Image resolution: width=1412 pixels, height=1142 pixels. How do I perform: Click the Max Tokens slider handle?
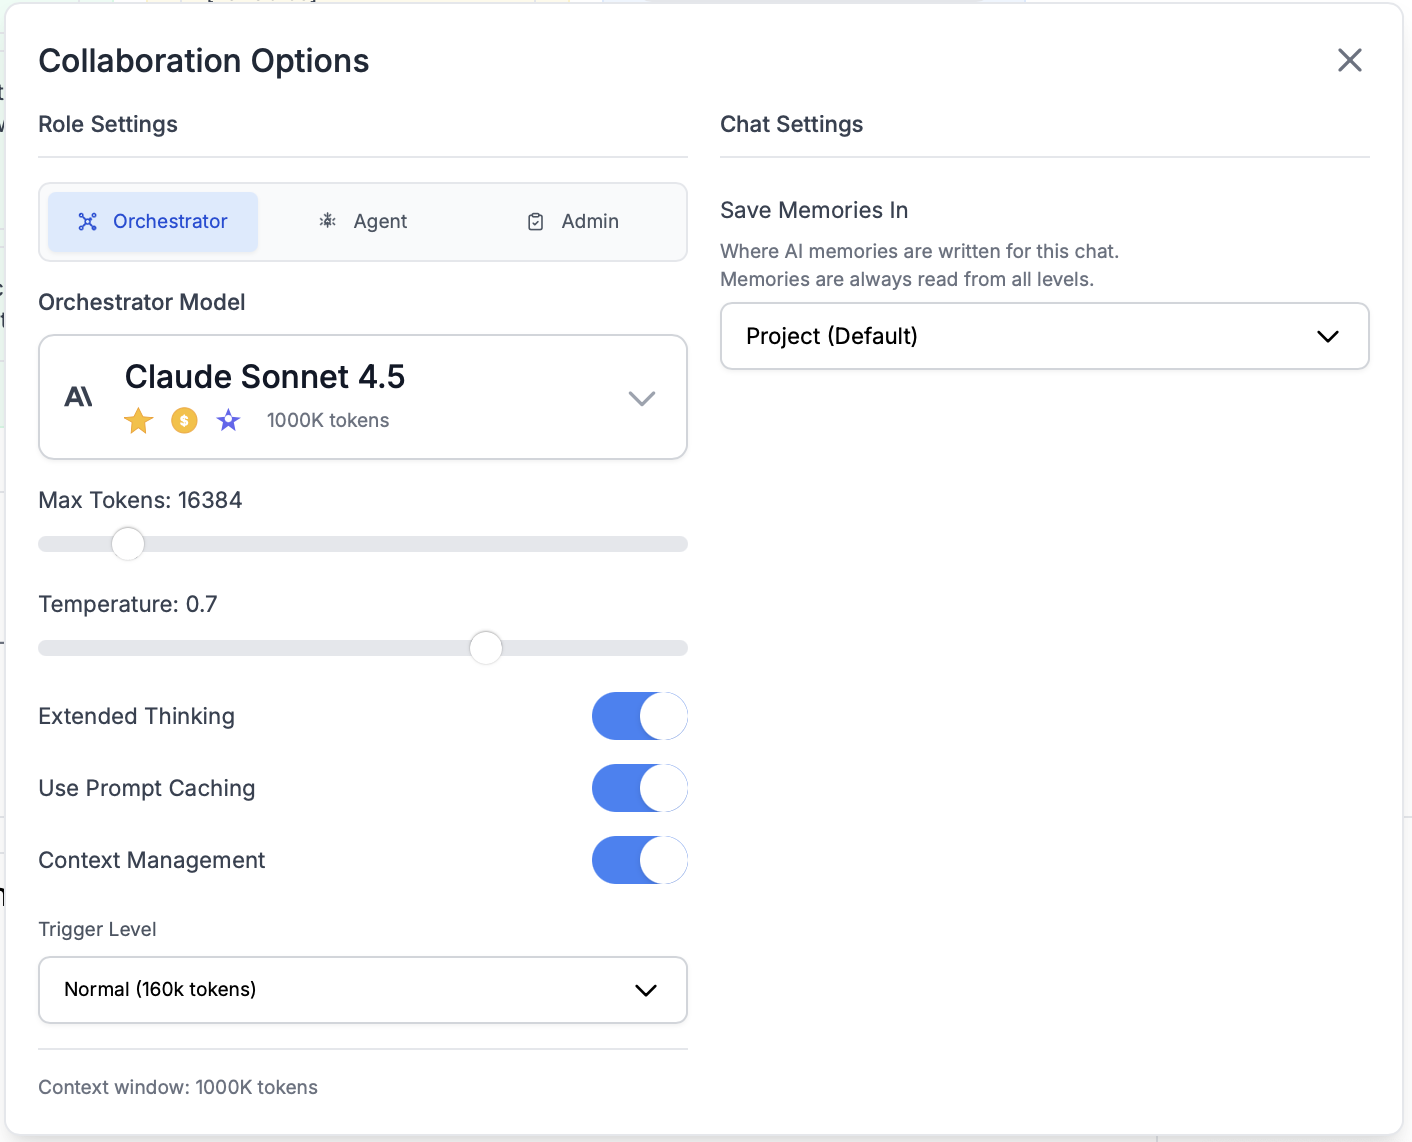[127, 543]
